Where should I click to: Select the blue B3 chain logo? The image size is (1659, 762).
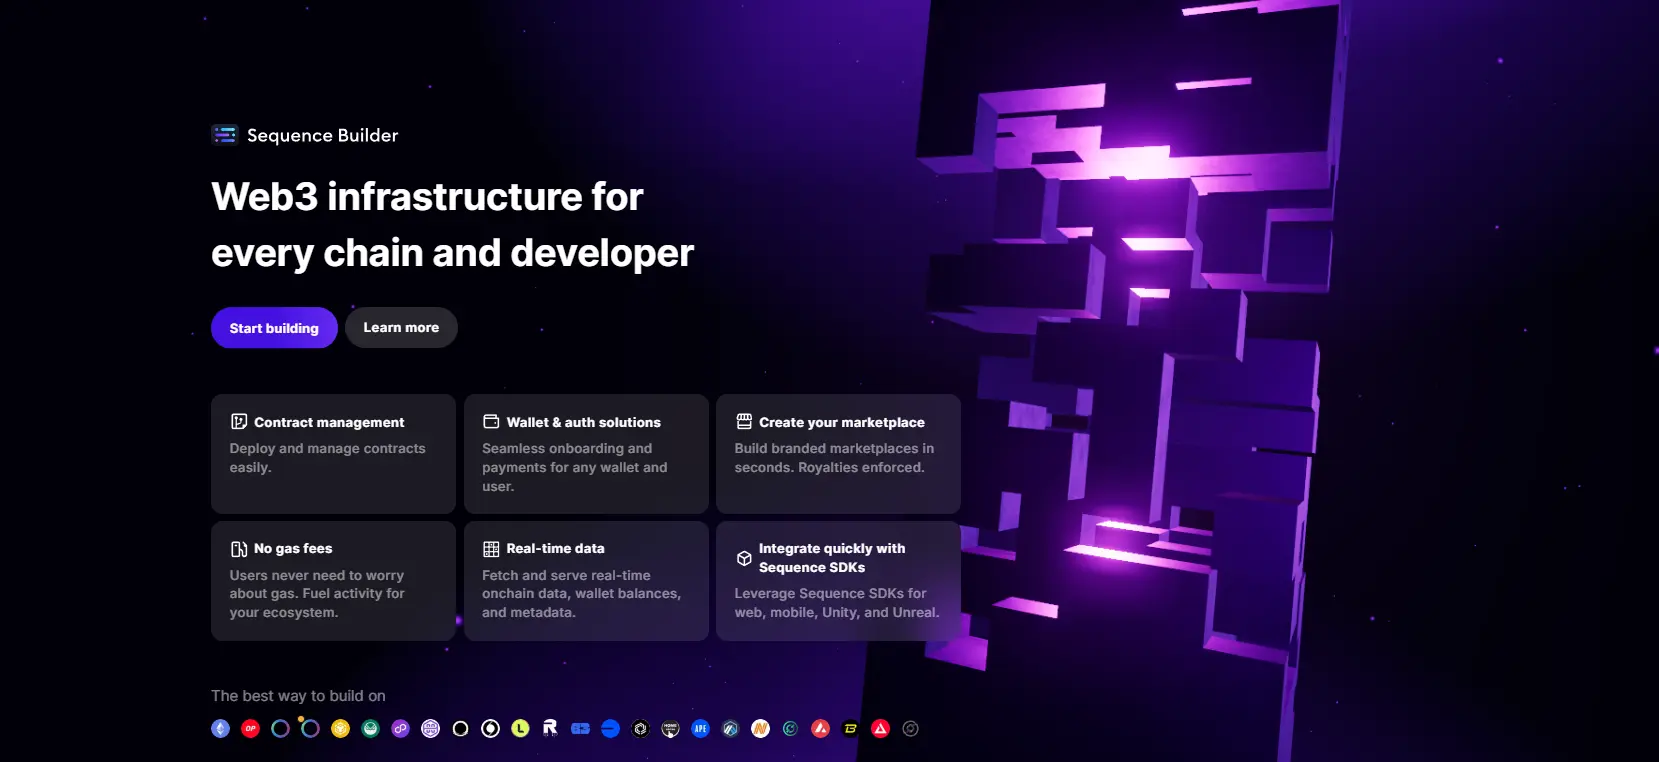(581, 729)
